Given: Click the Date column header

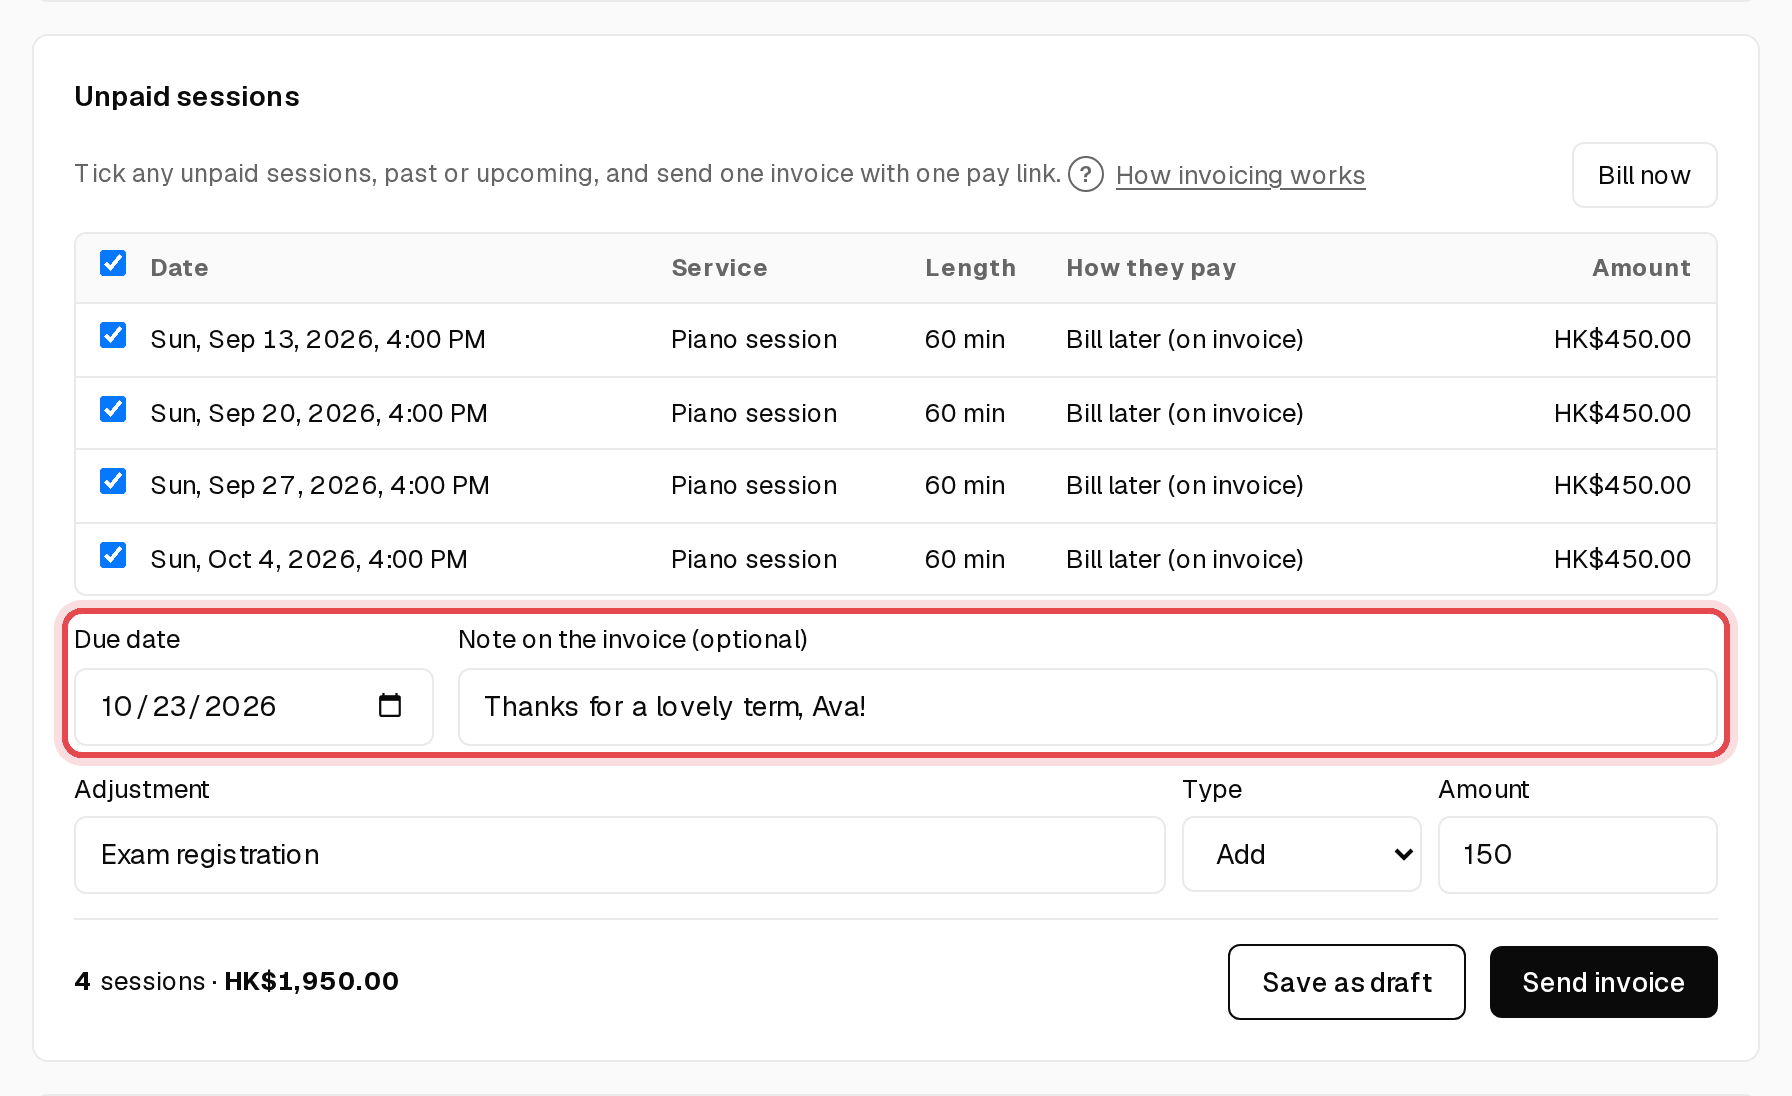Looking at the screenshot, I should (179, 268).
